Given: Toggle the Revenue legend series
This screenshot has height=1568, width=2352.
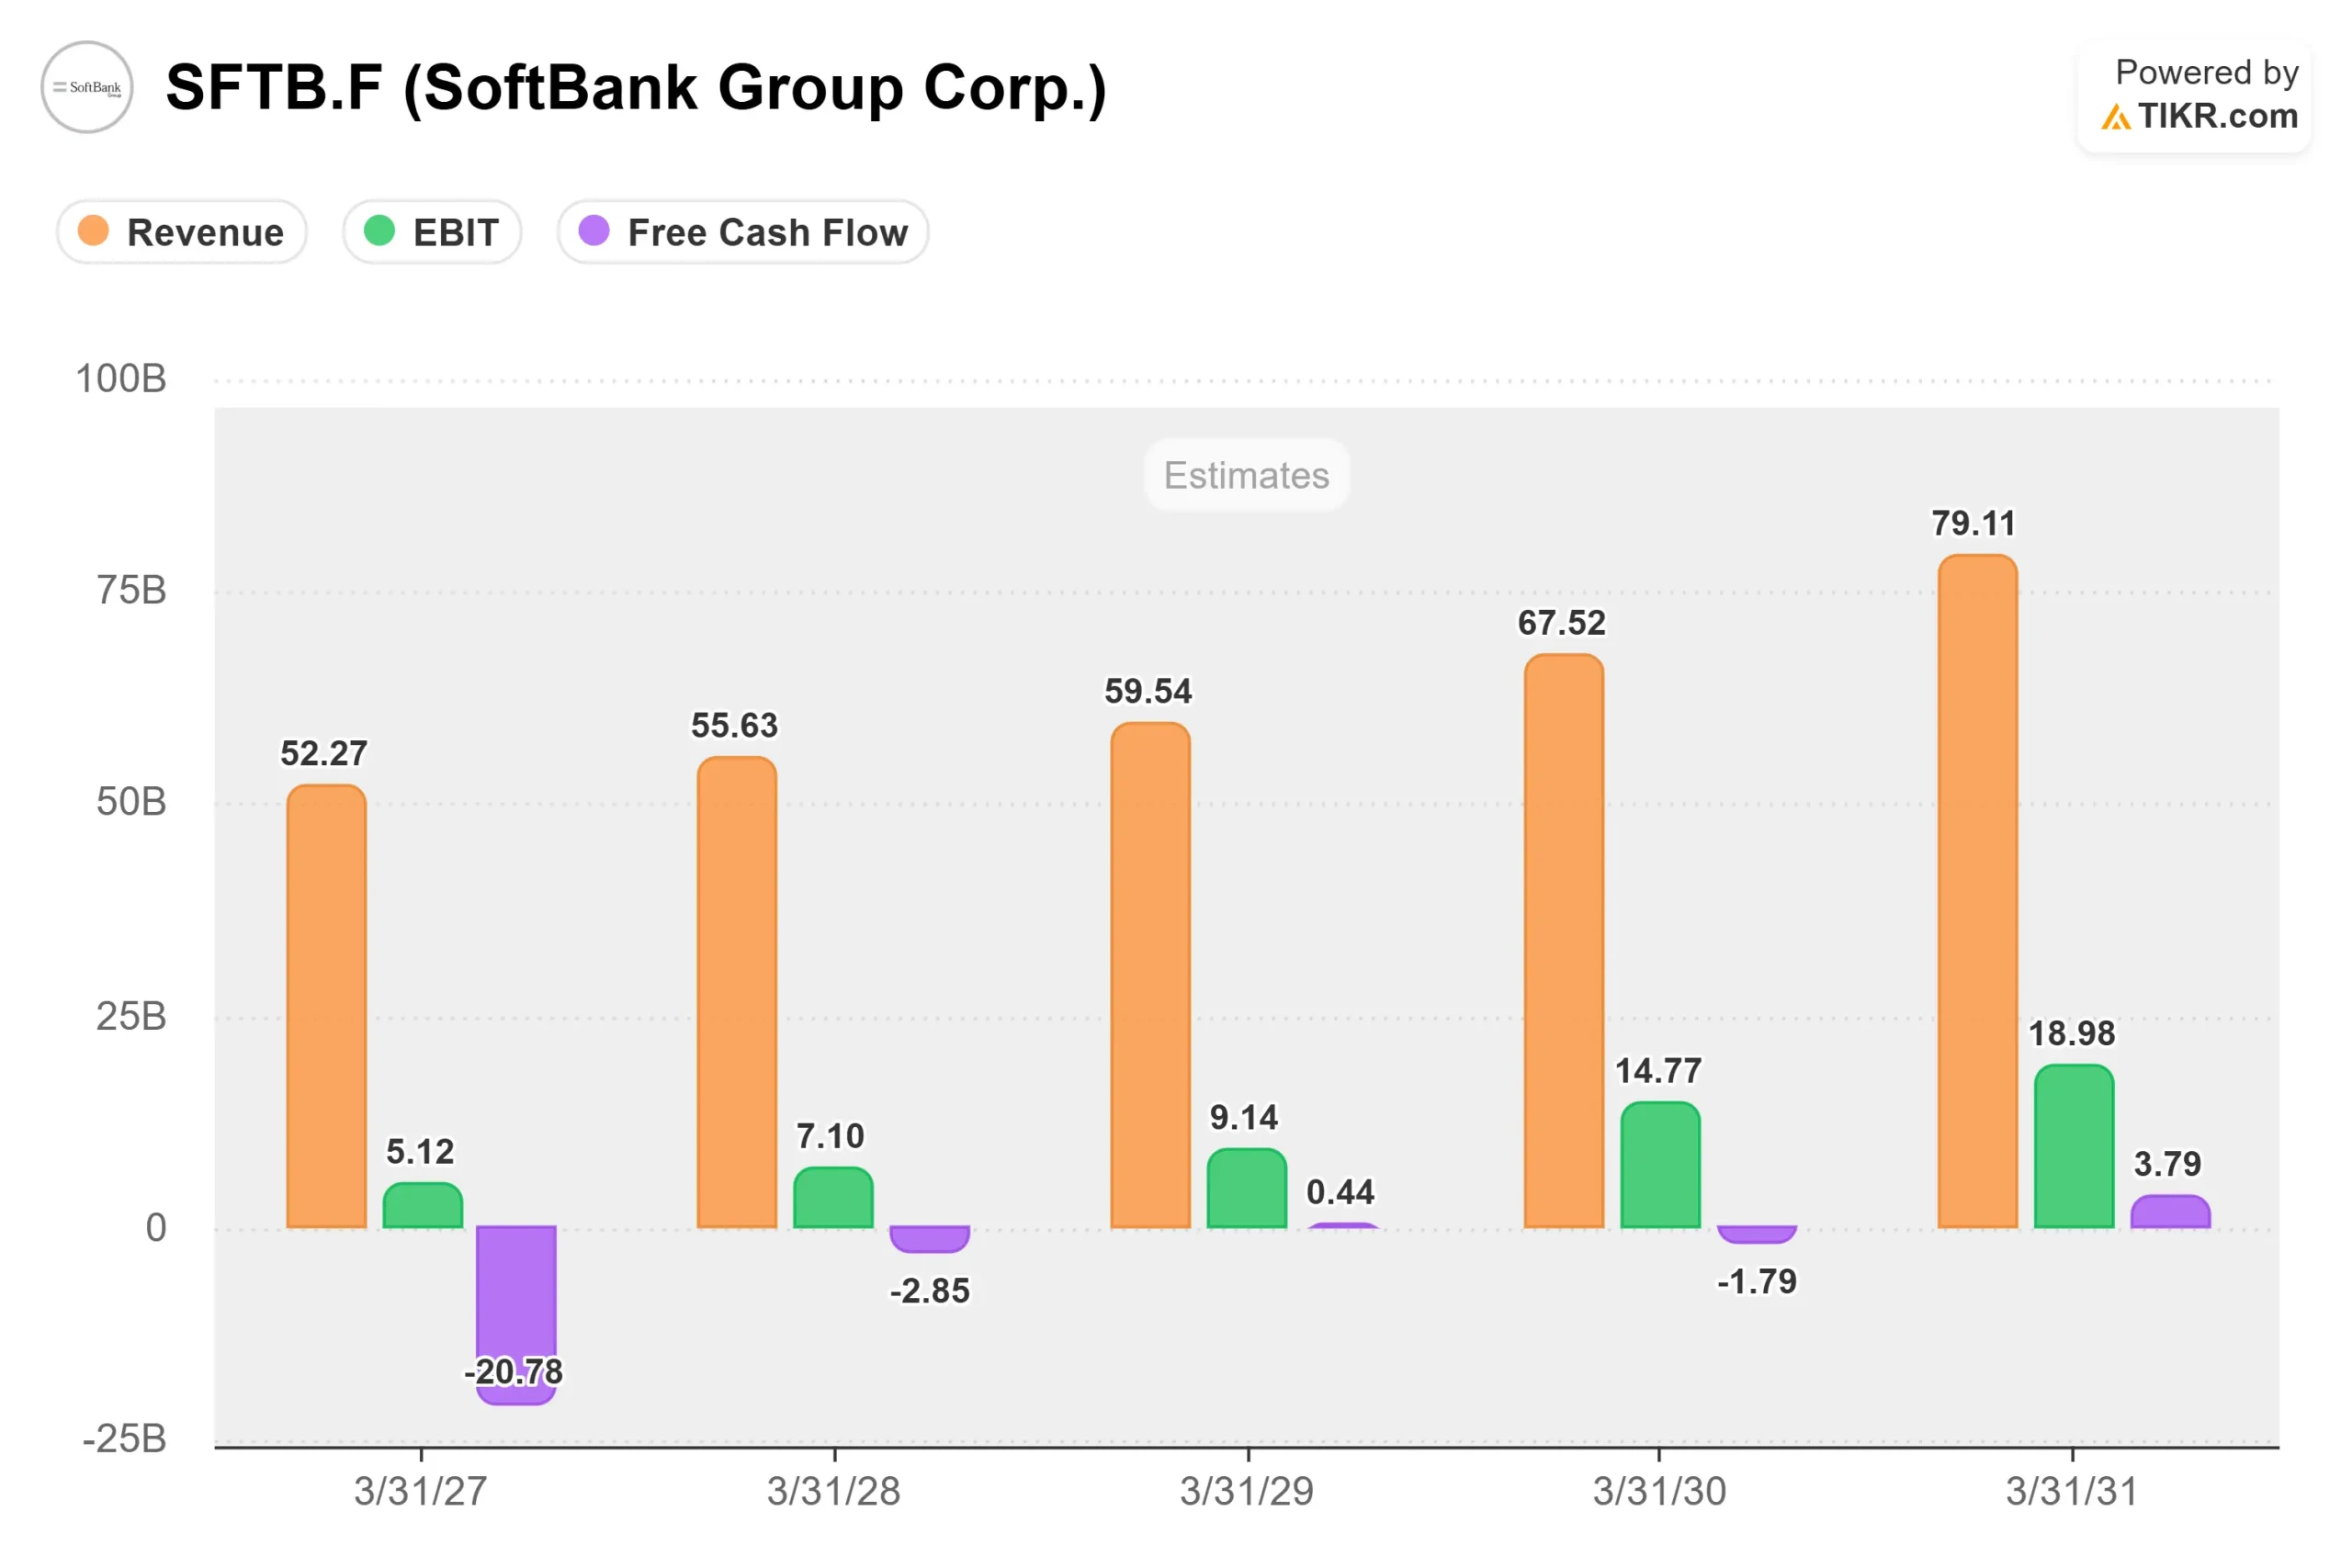Looking at the screenshot, I should click(x=181, y=232).
